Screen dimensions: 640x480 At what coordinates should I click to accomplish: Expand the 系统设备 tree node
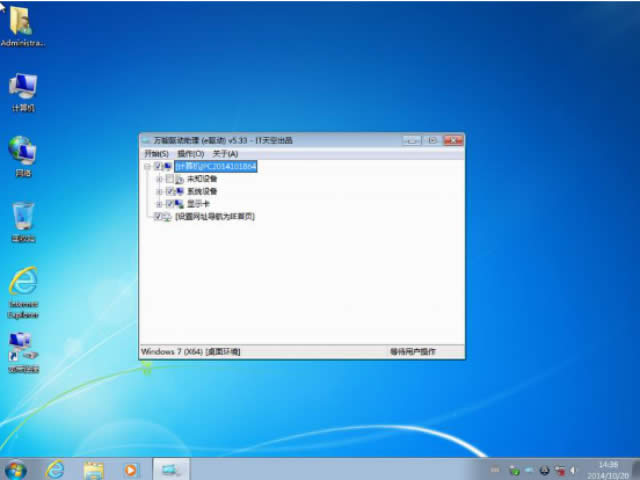pyautogui.click(x=158, y=191)
